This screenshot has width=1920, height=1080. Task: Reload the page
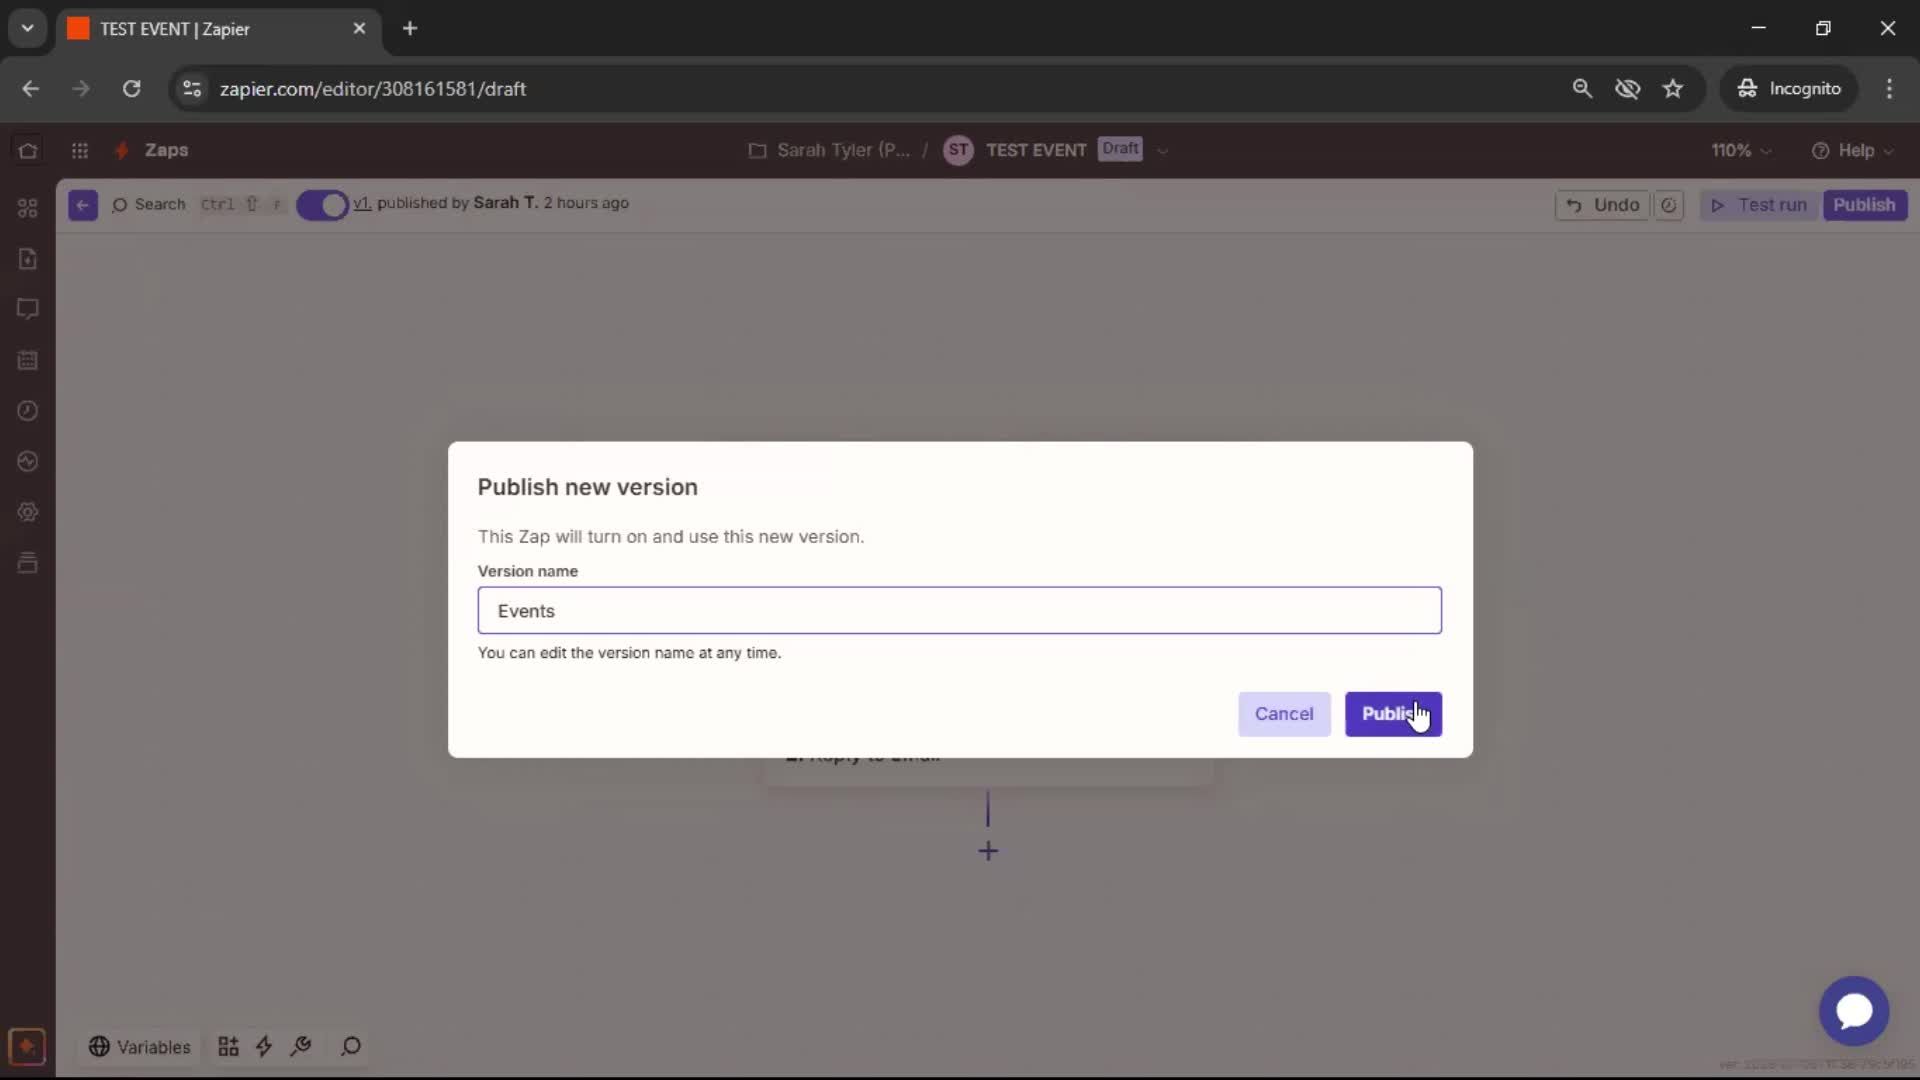[131, 89]
